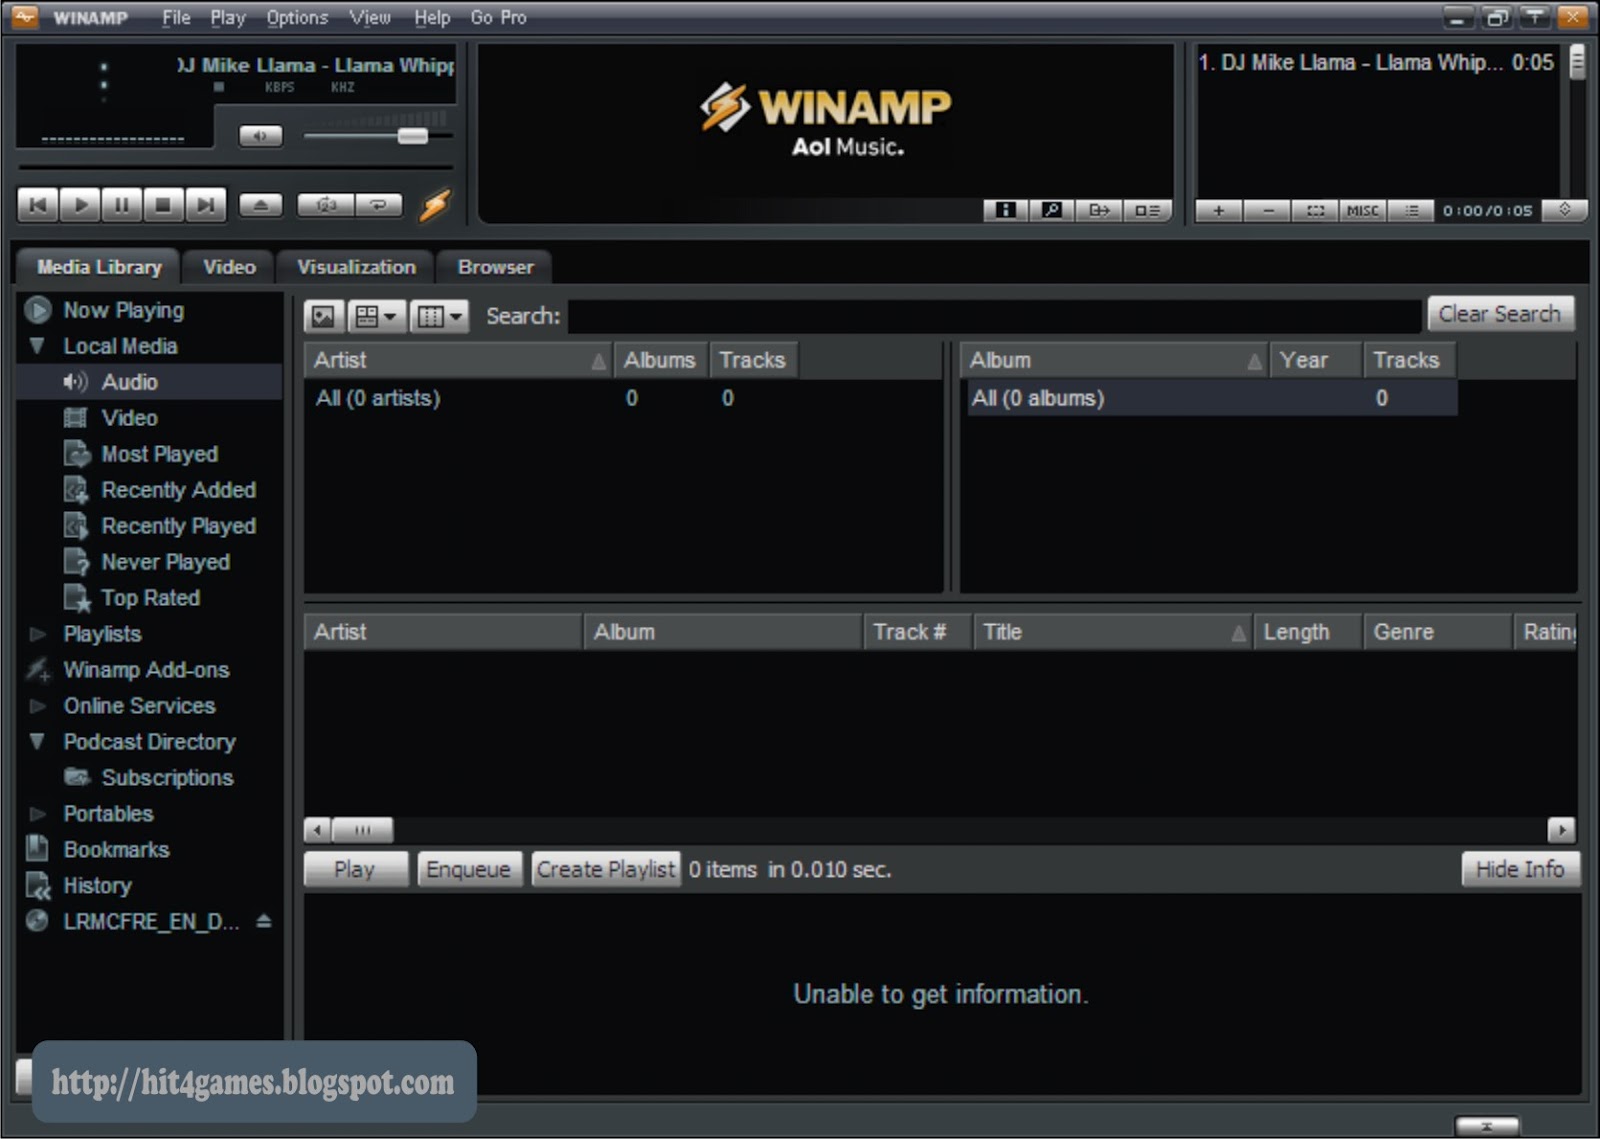
Task: Open Winamp Add-ons in the sidebar
Action: [x=146, y=670]
